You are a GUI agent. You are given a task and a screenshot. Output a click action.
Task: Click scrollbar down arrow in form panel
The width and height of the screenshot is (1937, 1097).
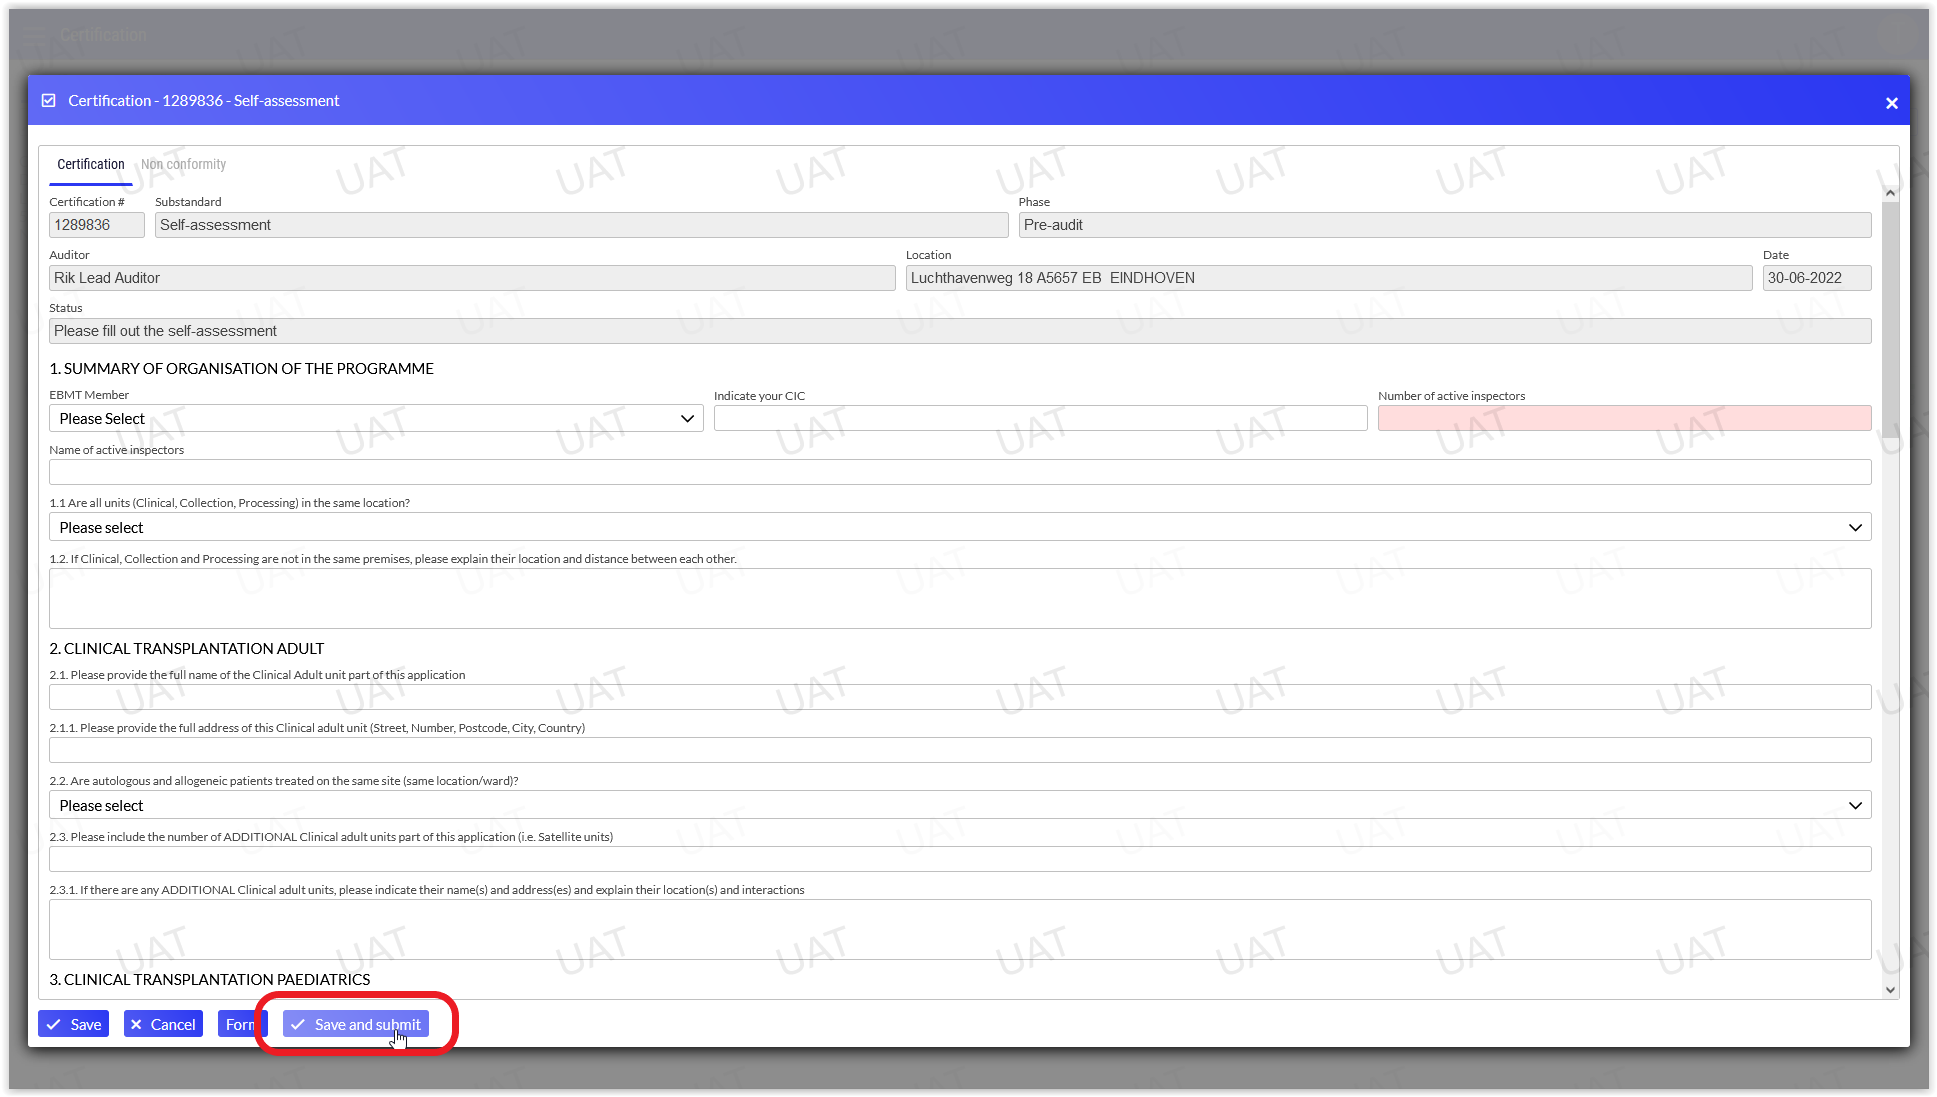[1889, 990]
